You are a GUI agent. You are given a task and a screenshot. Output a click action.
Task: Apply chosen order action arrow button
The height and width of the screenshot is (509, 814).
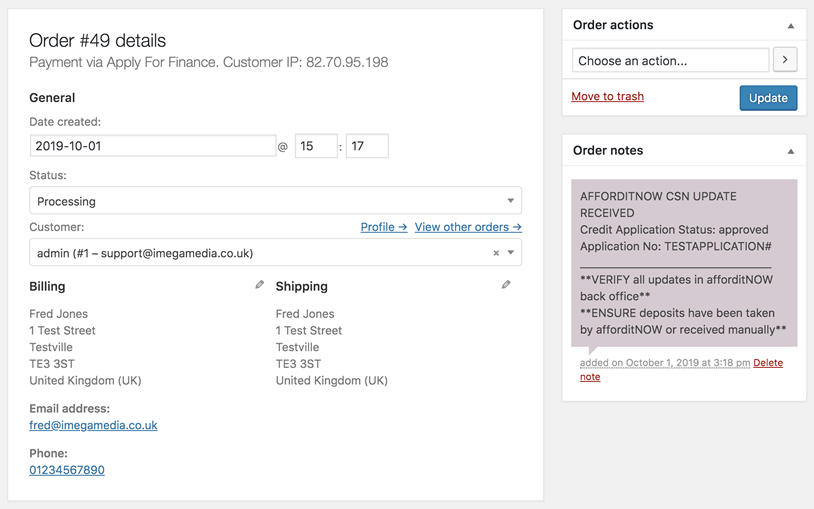(785, 60)
